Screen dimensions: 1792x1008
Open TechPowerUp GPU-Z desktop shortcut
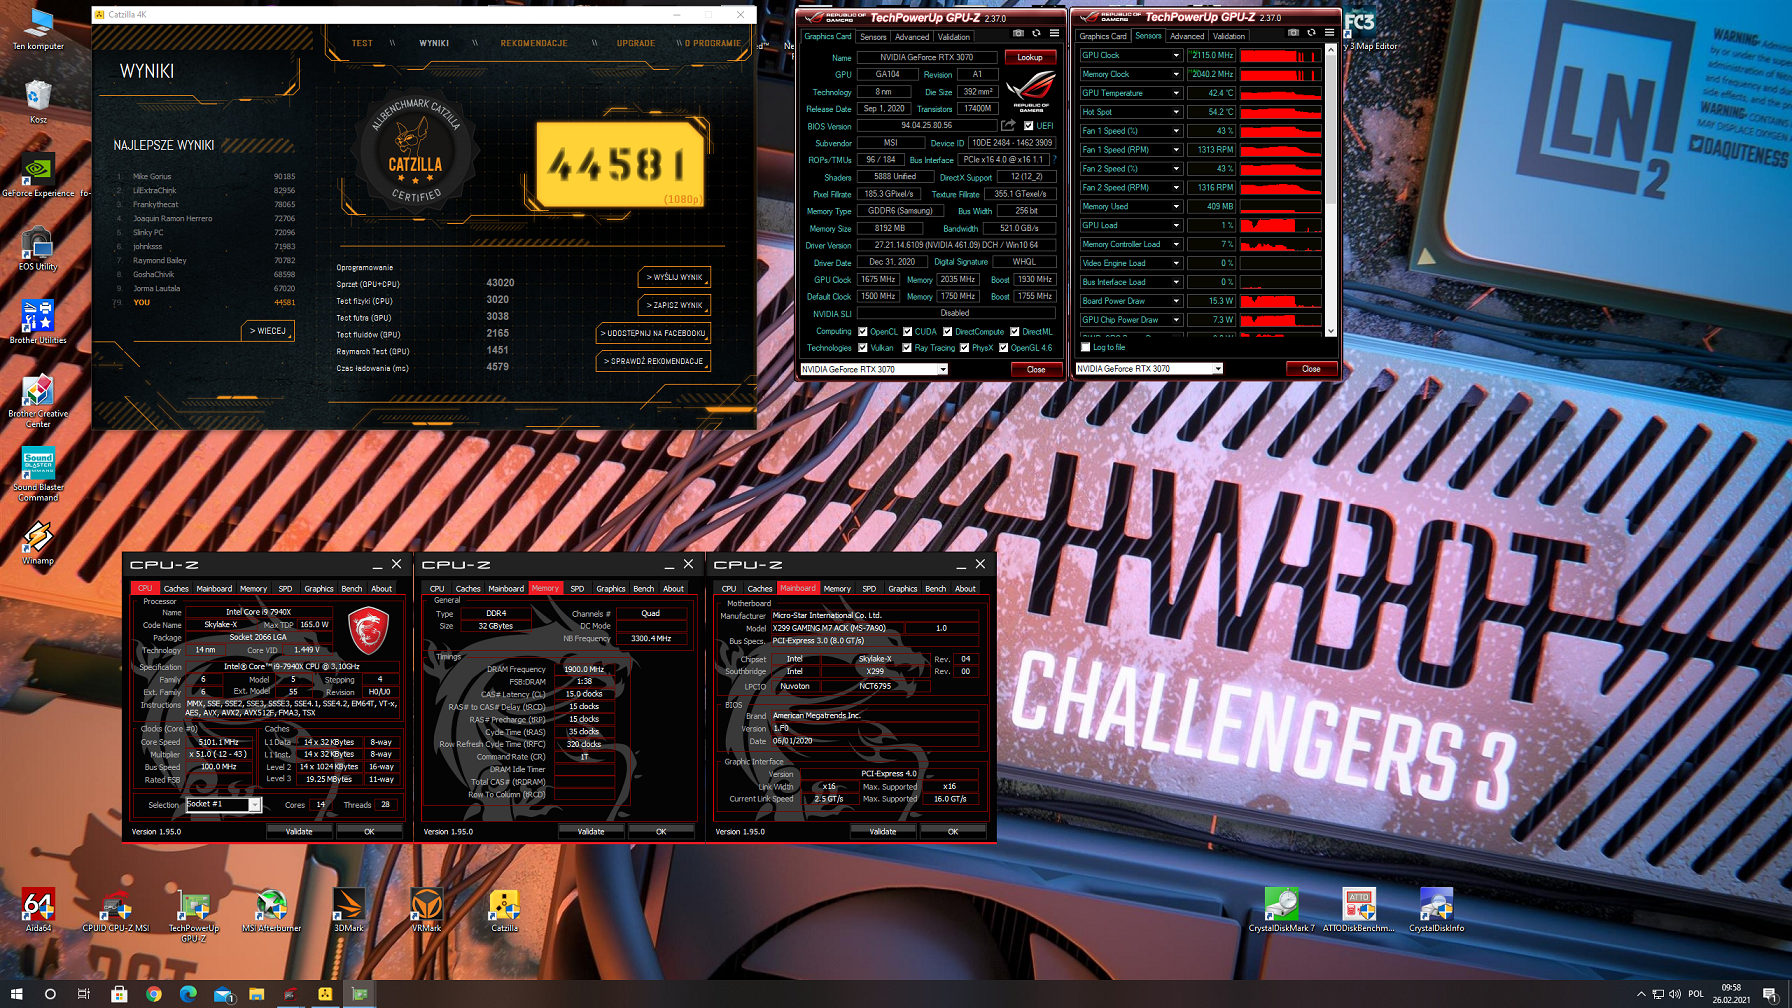point(194,915)
